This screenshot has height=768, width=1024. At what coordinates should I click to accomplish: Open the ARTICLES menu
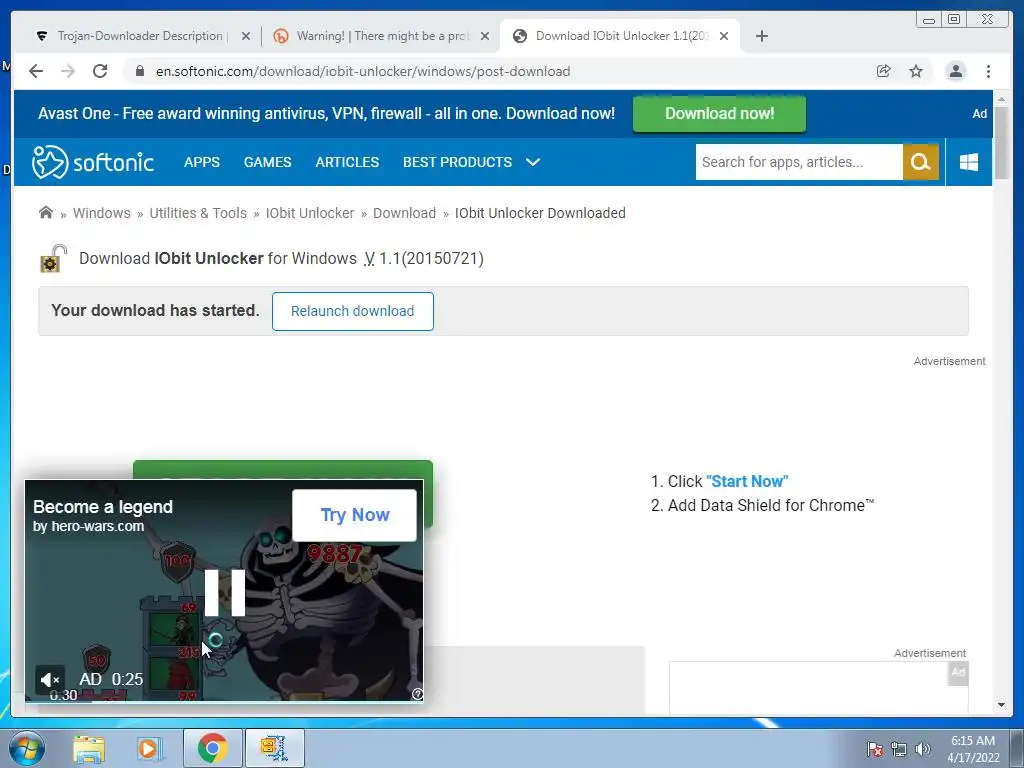(347, 162)
